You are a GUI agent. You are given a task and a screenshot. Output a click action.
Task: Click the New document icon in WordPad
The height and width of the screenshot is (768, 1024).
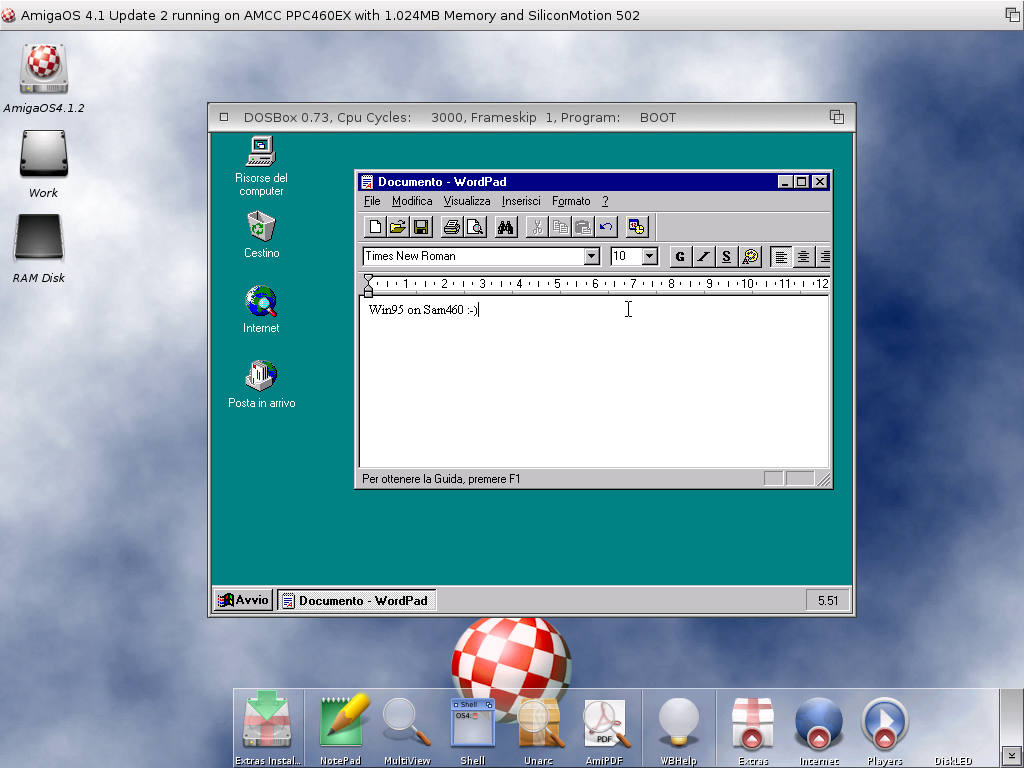pos(375,227)
